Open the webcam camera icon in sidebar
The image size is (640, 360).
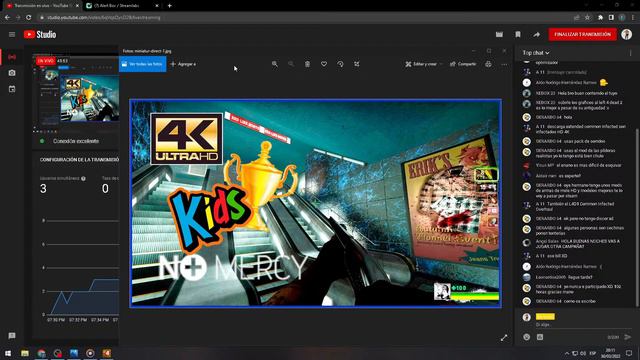pos(12,73)
